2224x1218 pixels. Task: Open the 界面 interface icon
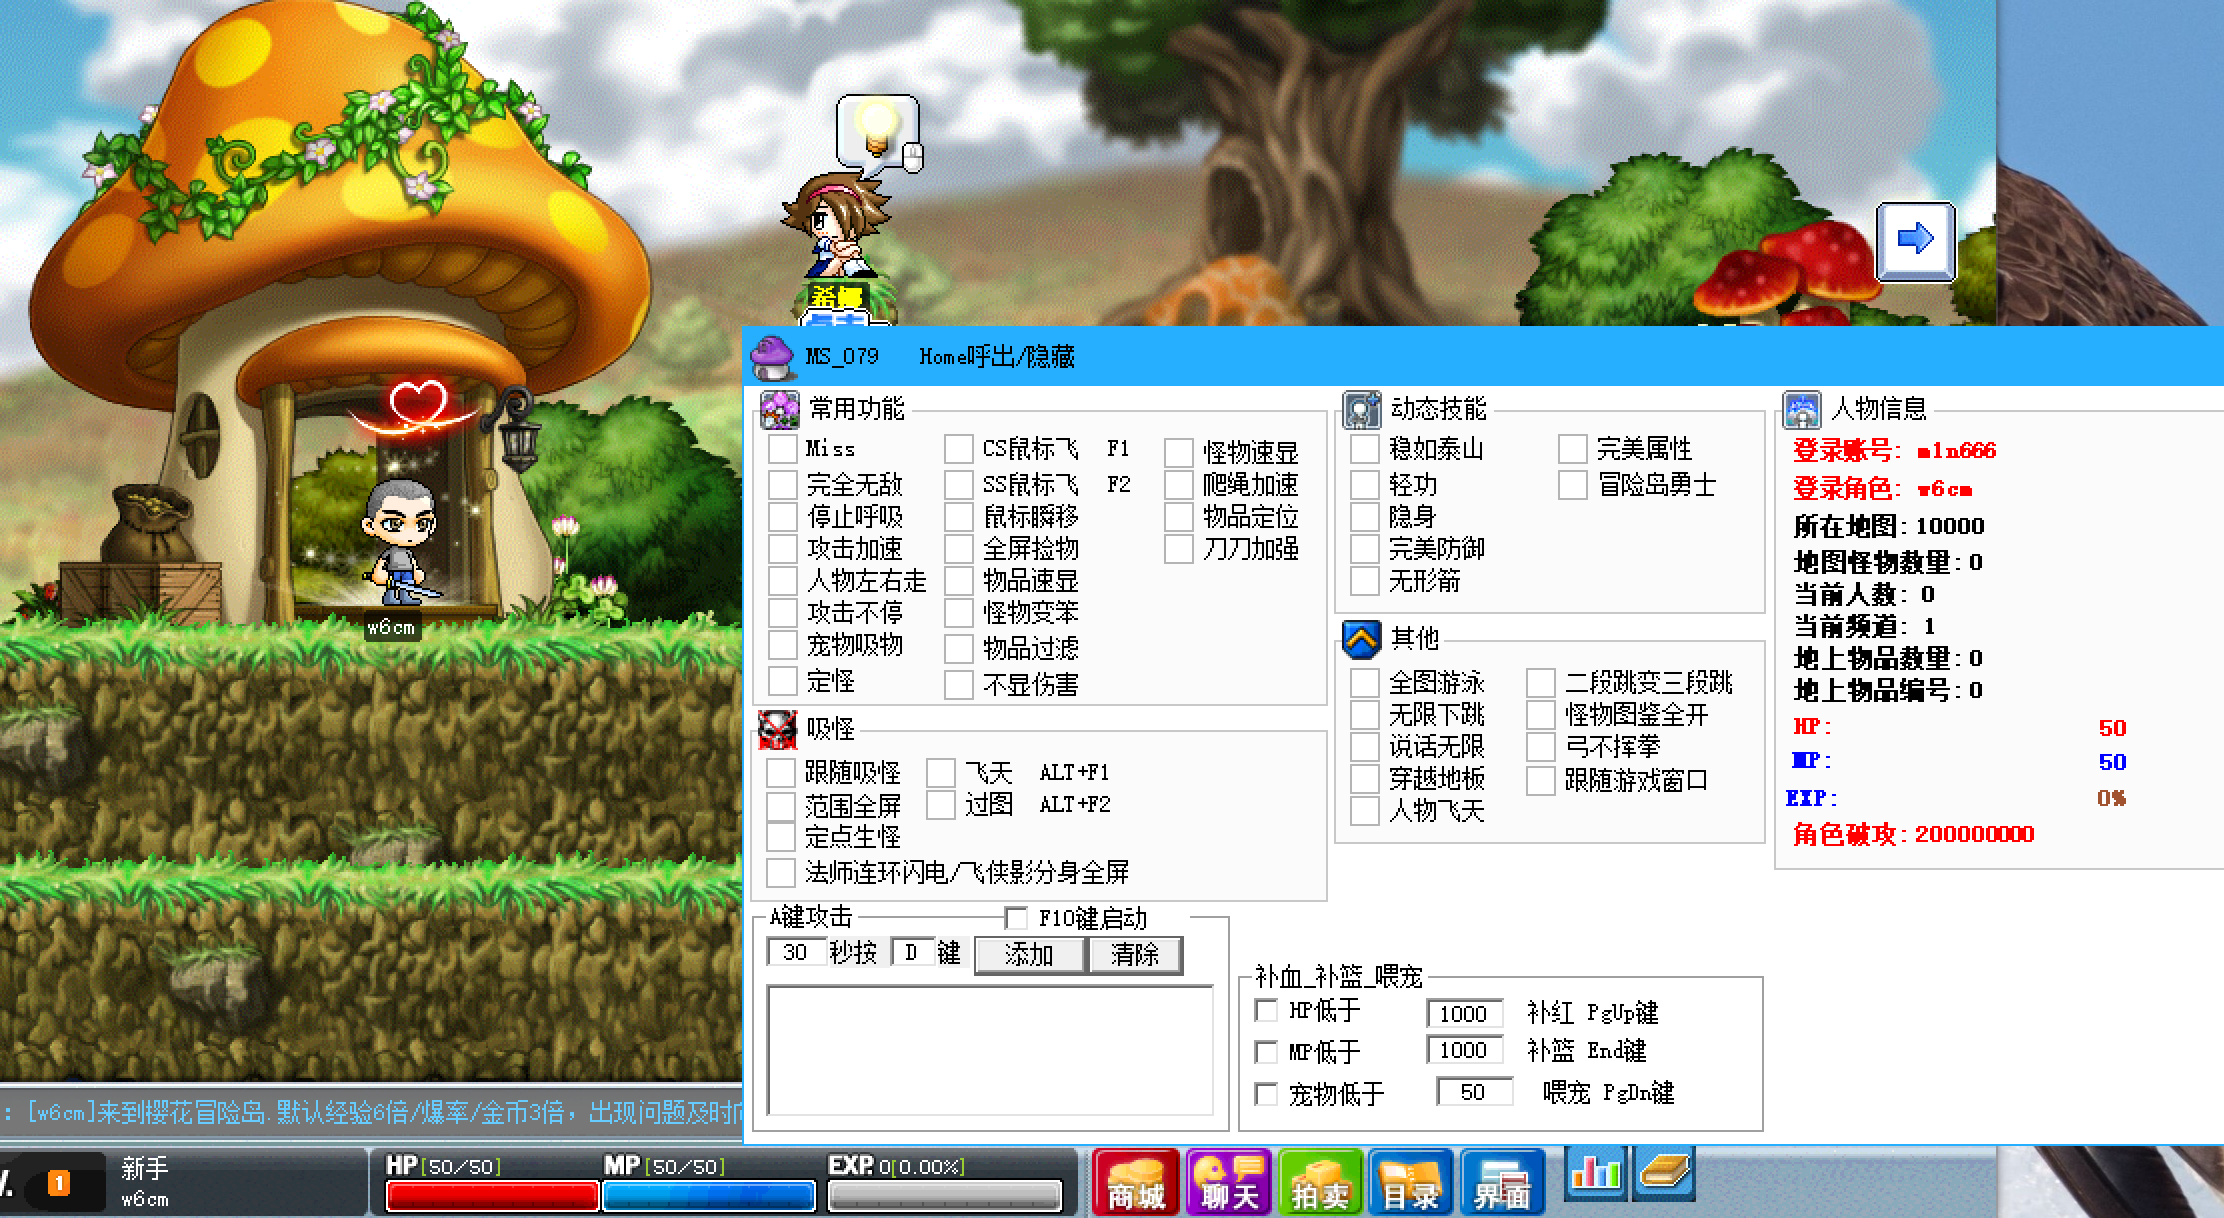[1502, 1183]
